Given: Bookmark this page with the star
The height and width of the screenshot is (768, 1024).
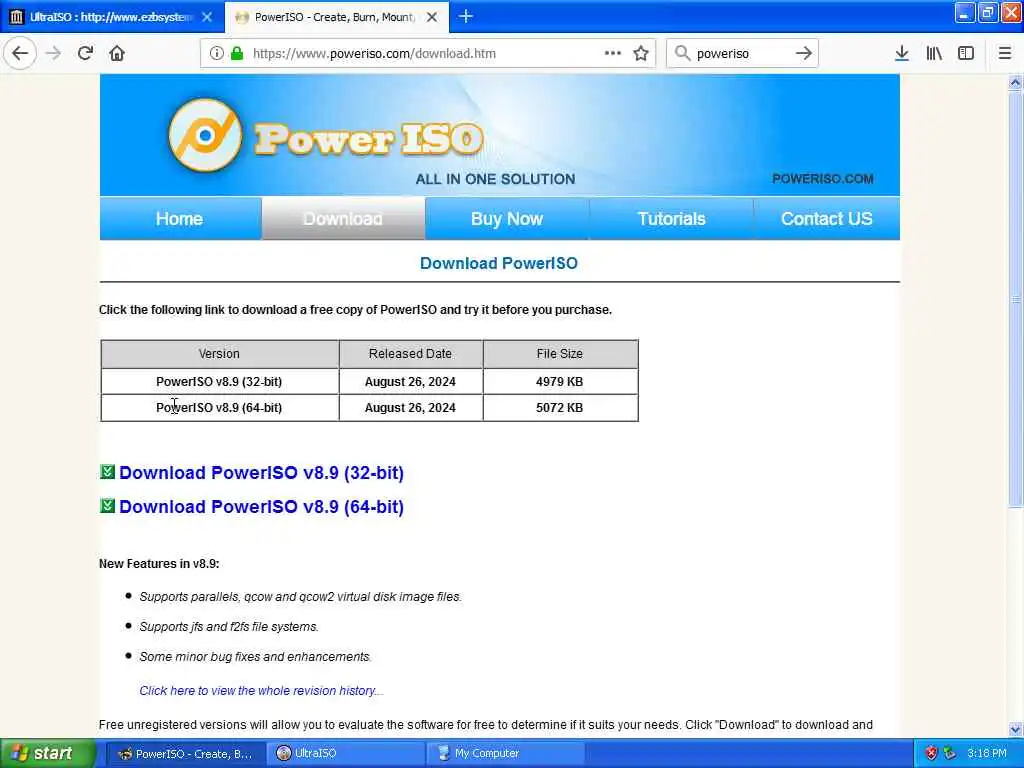Looking at the screenshot, I should pos(641,53).
